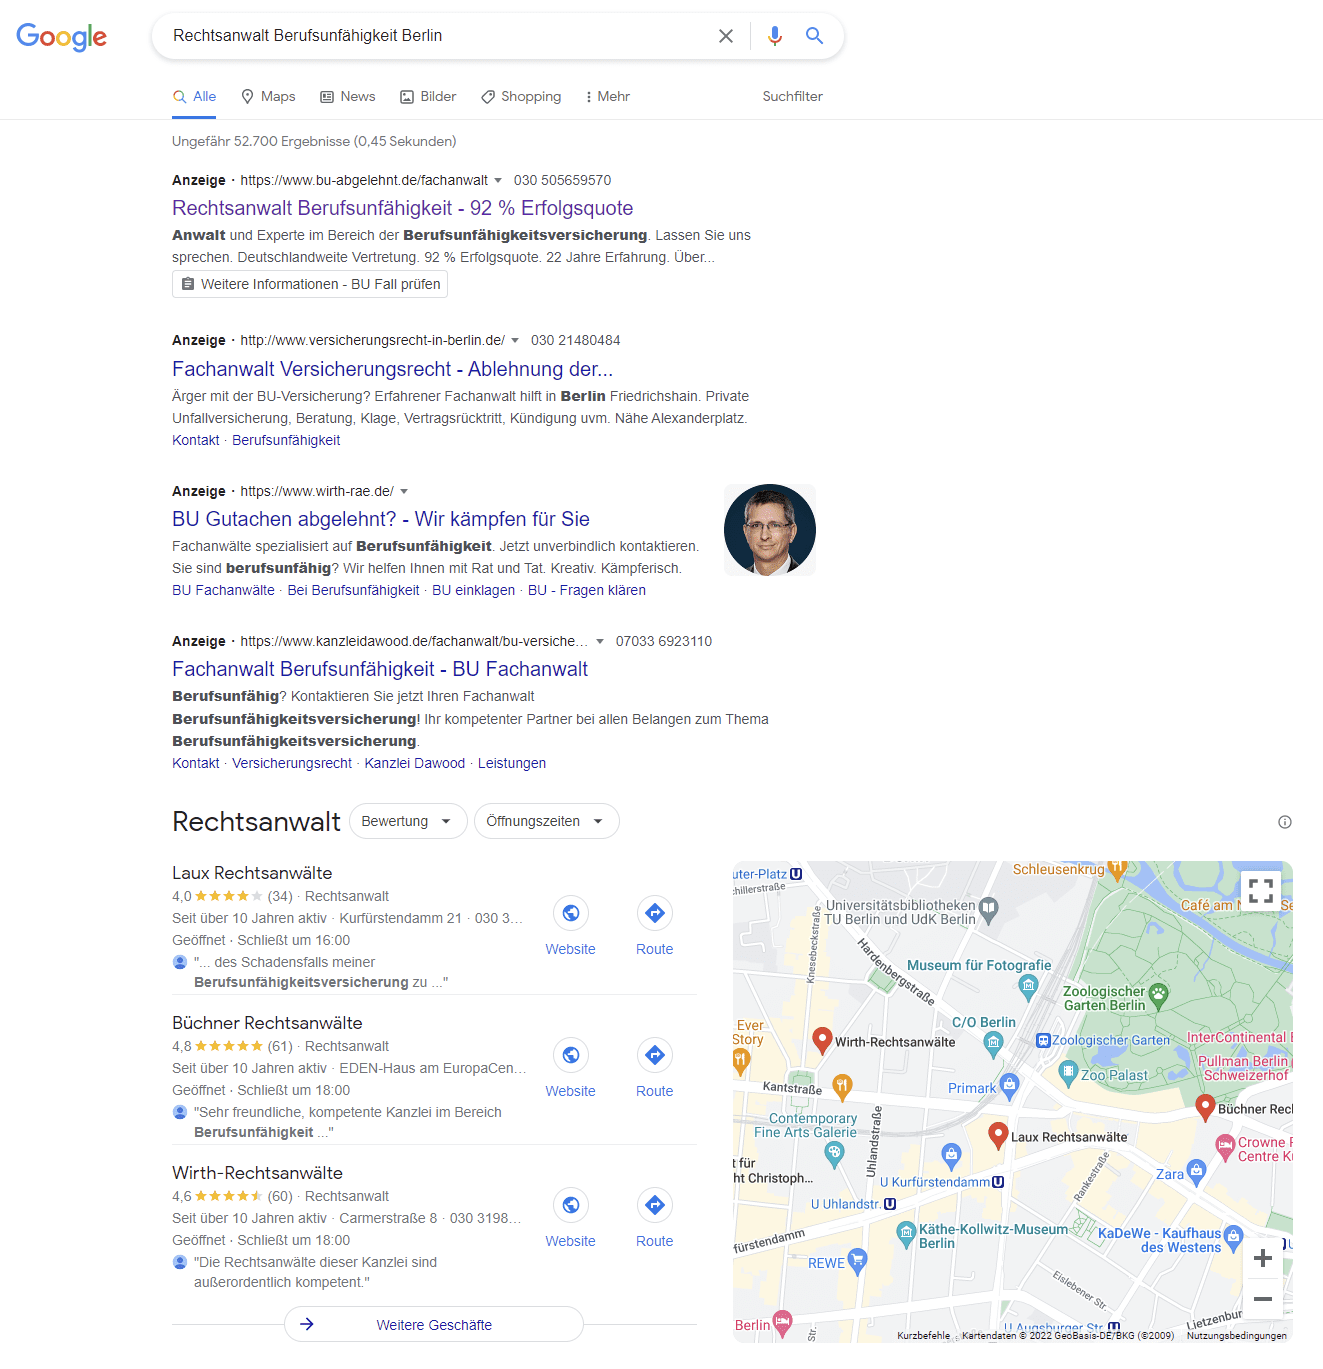
Task: Select the Laux Rechtsanwälte red map pin
Action: [998, 1135]
